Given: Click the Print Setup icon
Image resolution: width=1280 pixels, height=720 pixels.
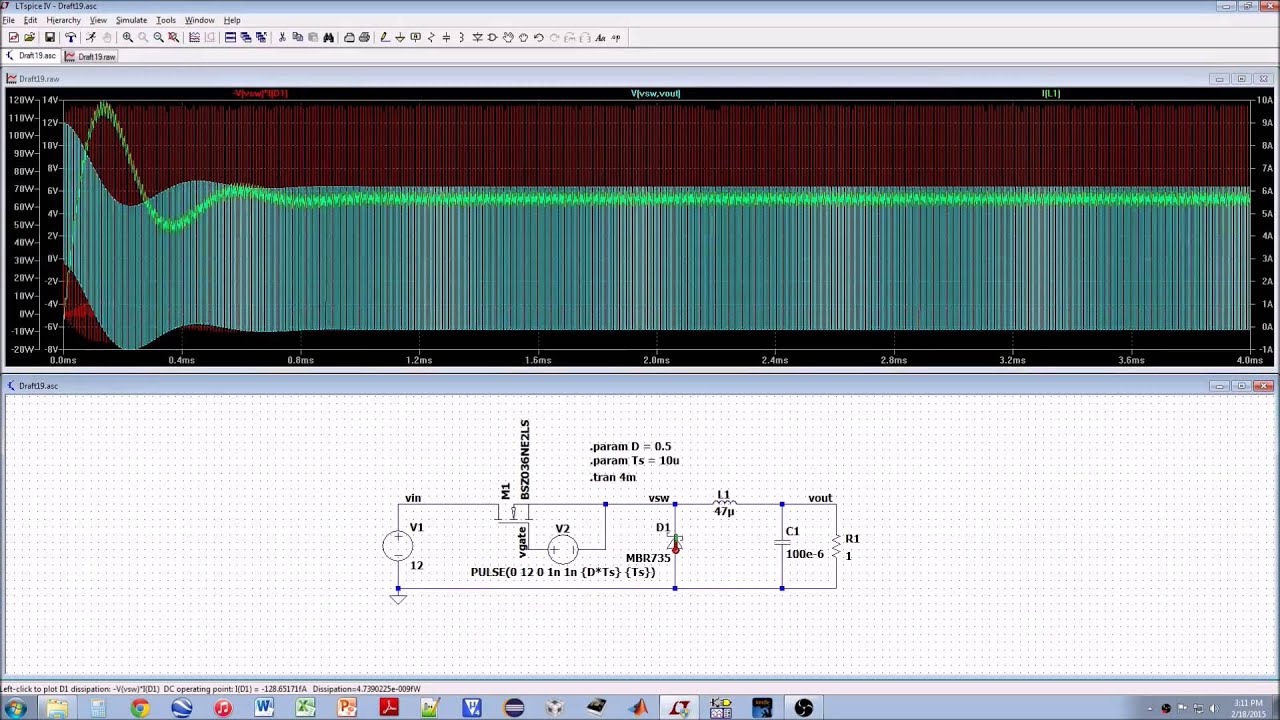Looking at the screenshot, I should coord(349,37).
